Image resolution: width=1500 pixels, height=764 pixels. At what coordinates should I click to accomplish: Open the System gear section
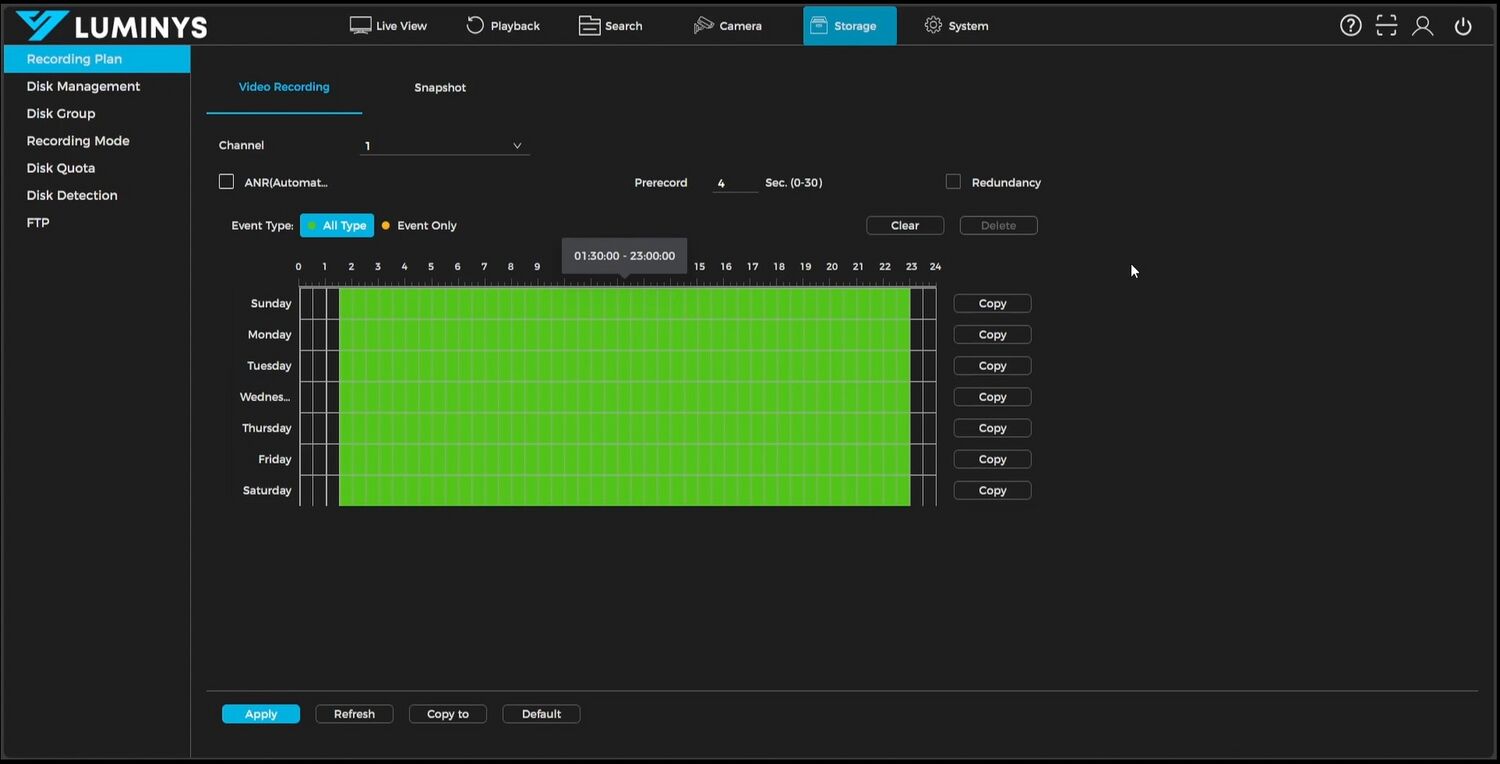(x=956, y=26)
